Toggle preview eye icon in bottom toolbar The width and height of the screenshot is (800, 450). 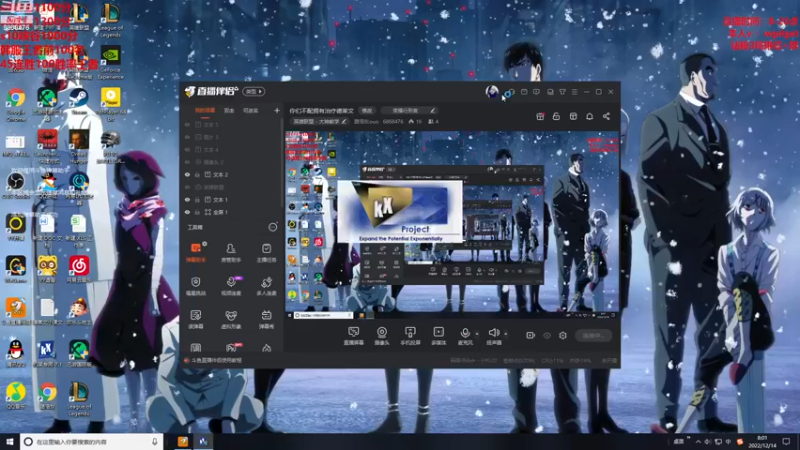tap(546, 335)
